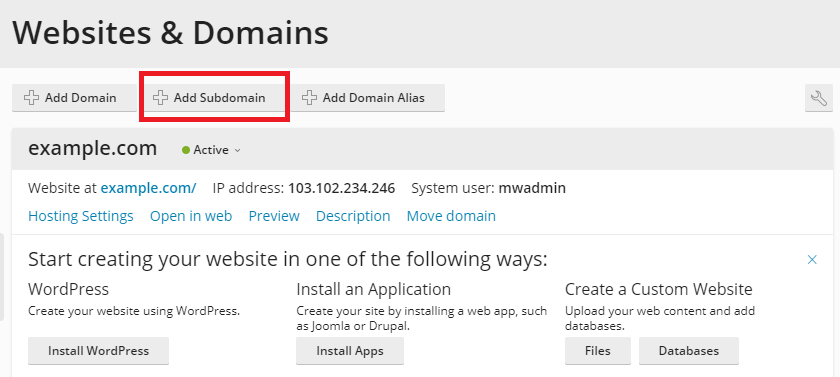Click the wrench settings icon
This screenshot has width=840, height=377.
[x=819, y=98]
